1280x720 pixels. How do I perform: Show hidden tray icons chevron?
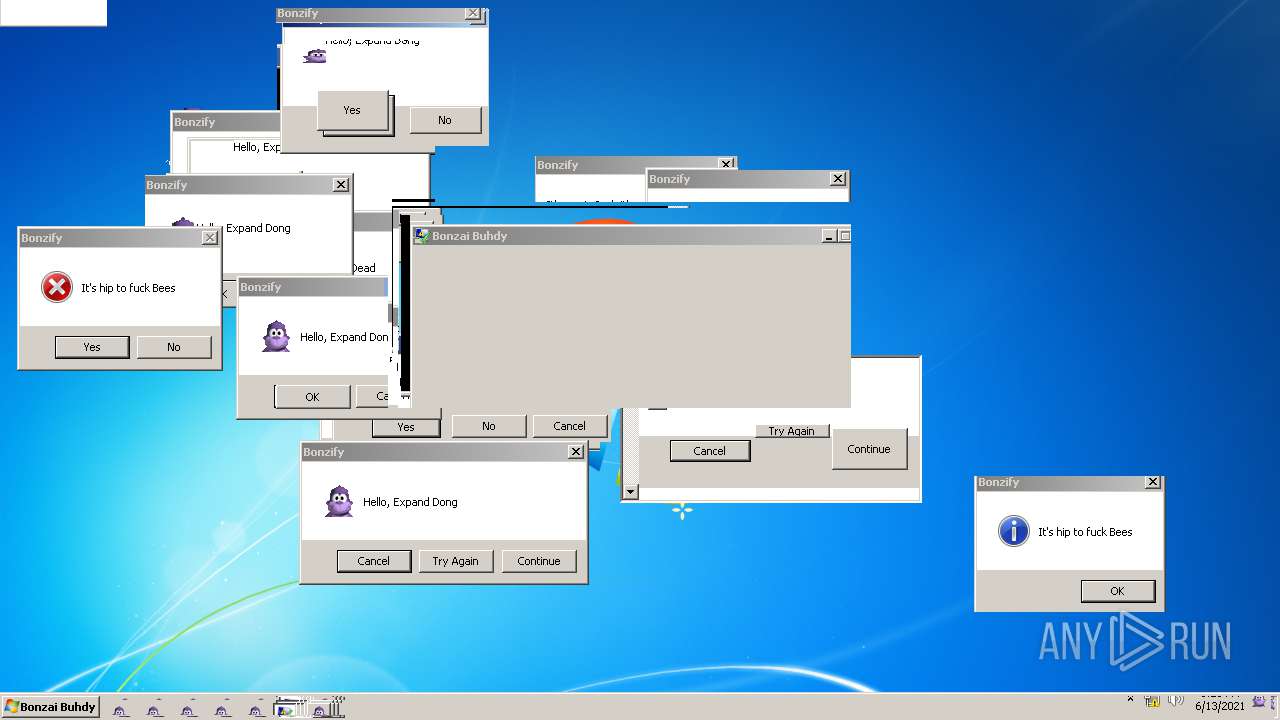pyautogui.click(x=1131, y=700)
